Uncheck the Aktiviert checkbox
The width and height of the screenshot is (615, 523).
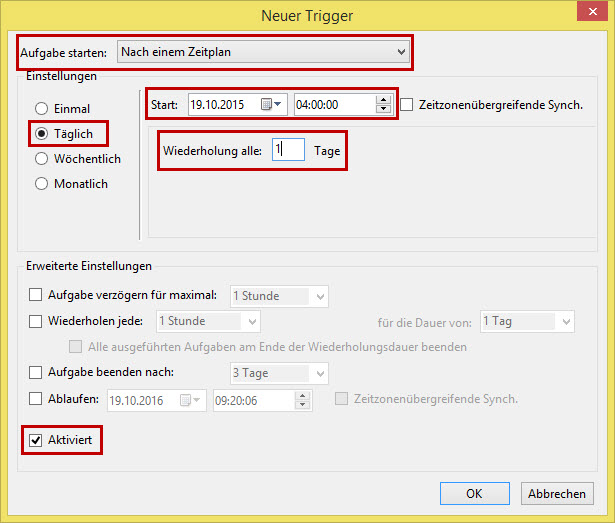point(36,441)
